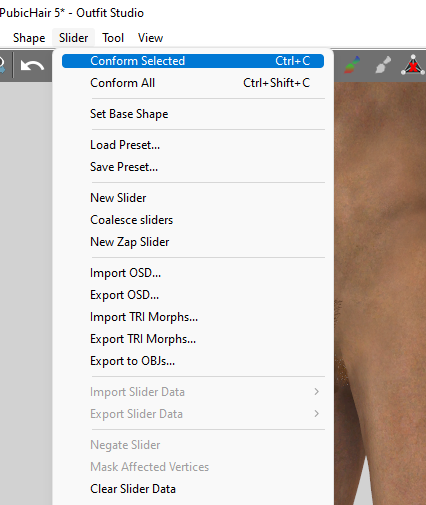426x505 pixels.
Task: Select the gray paint brush toolbar icon
Action: (383, 65)
